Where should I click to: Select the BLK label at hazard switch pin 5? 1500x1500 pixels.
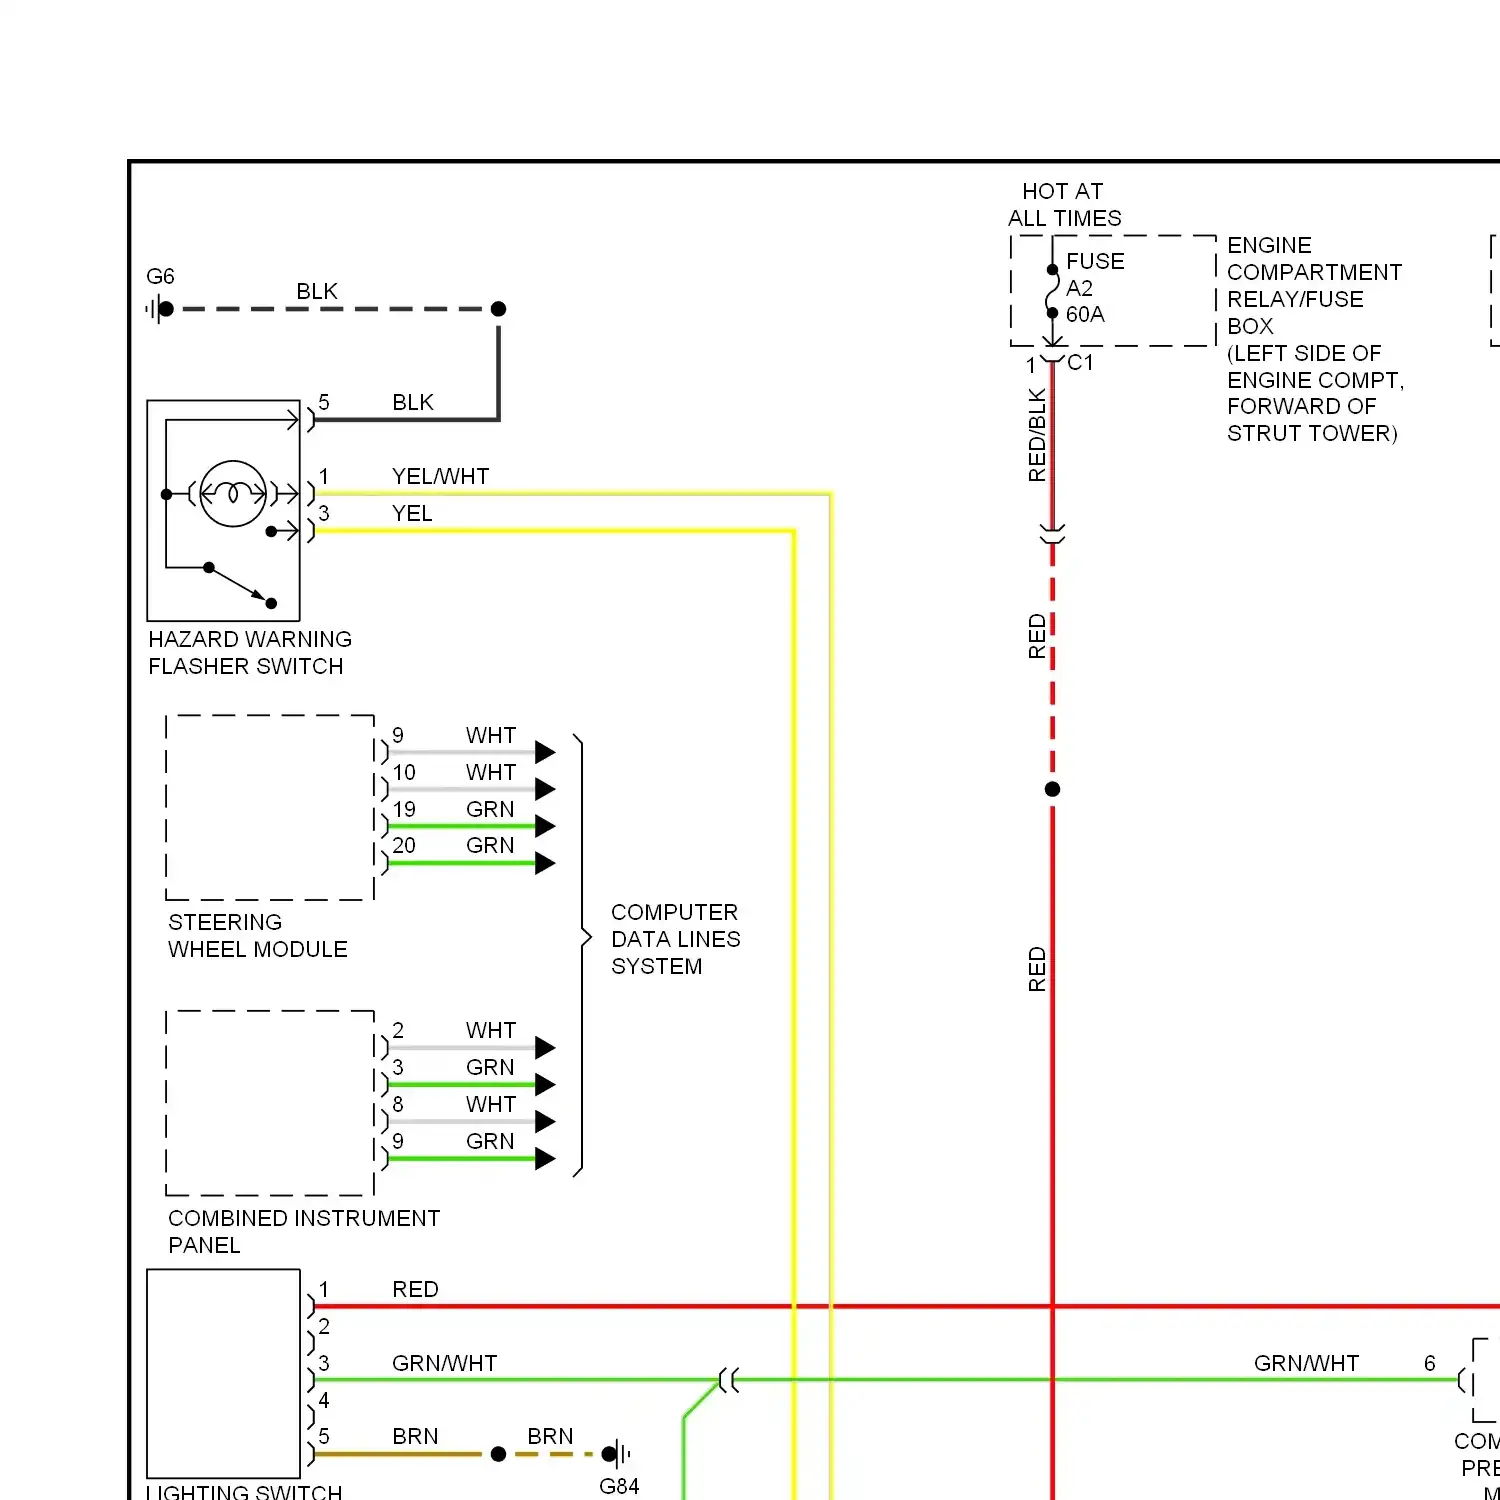pos(413,402)
